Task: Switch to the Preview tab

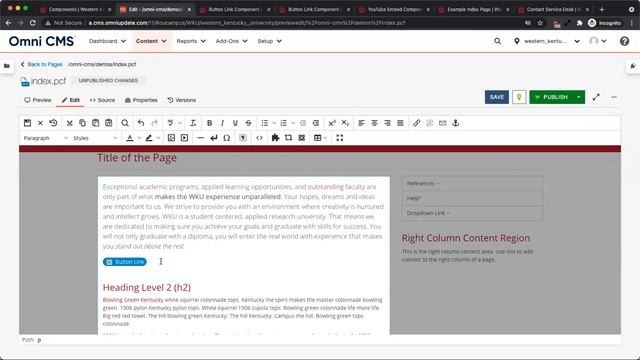Action: pos(38,100)
